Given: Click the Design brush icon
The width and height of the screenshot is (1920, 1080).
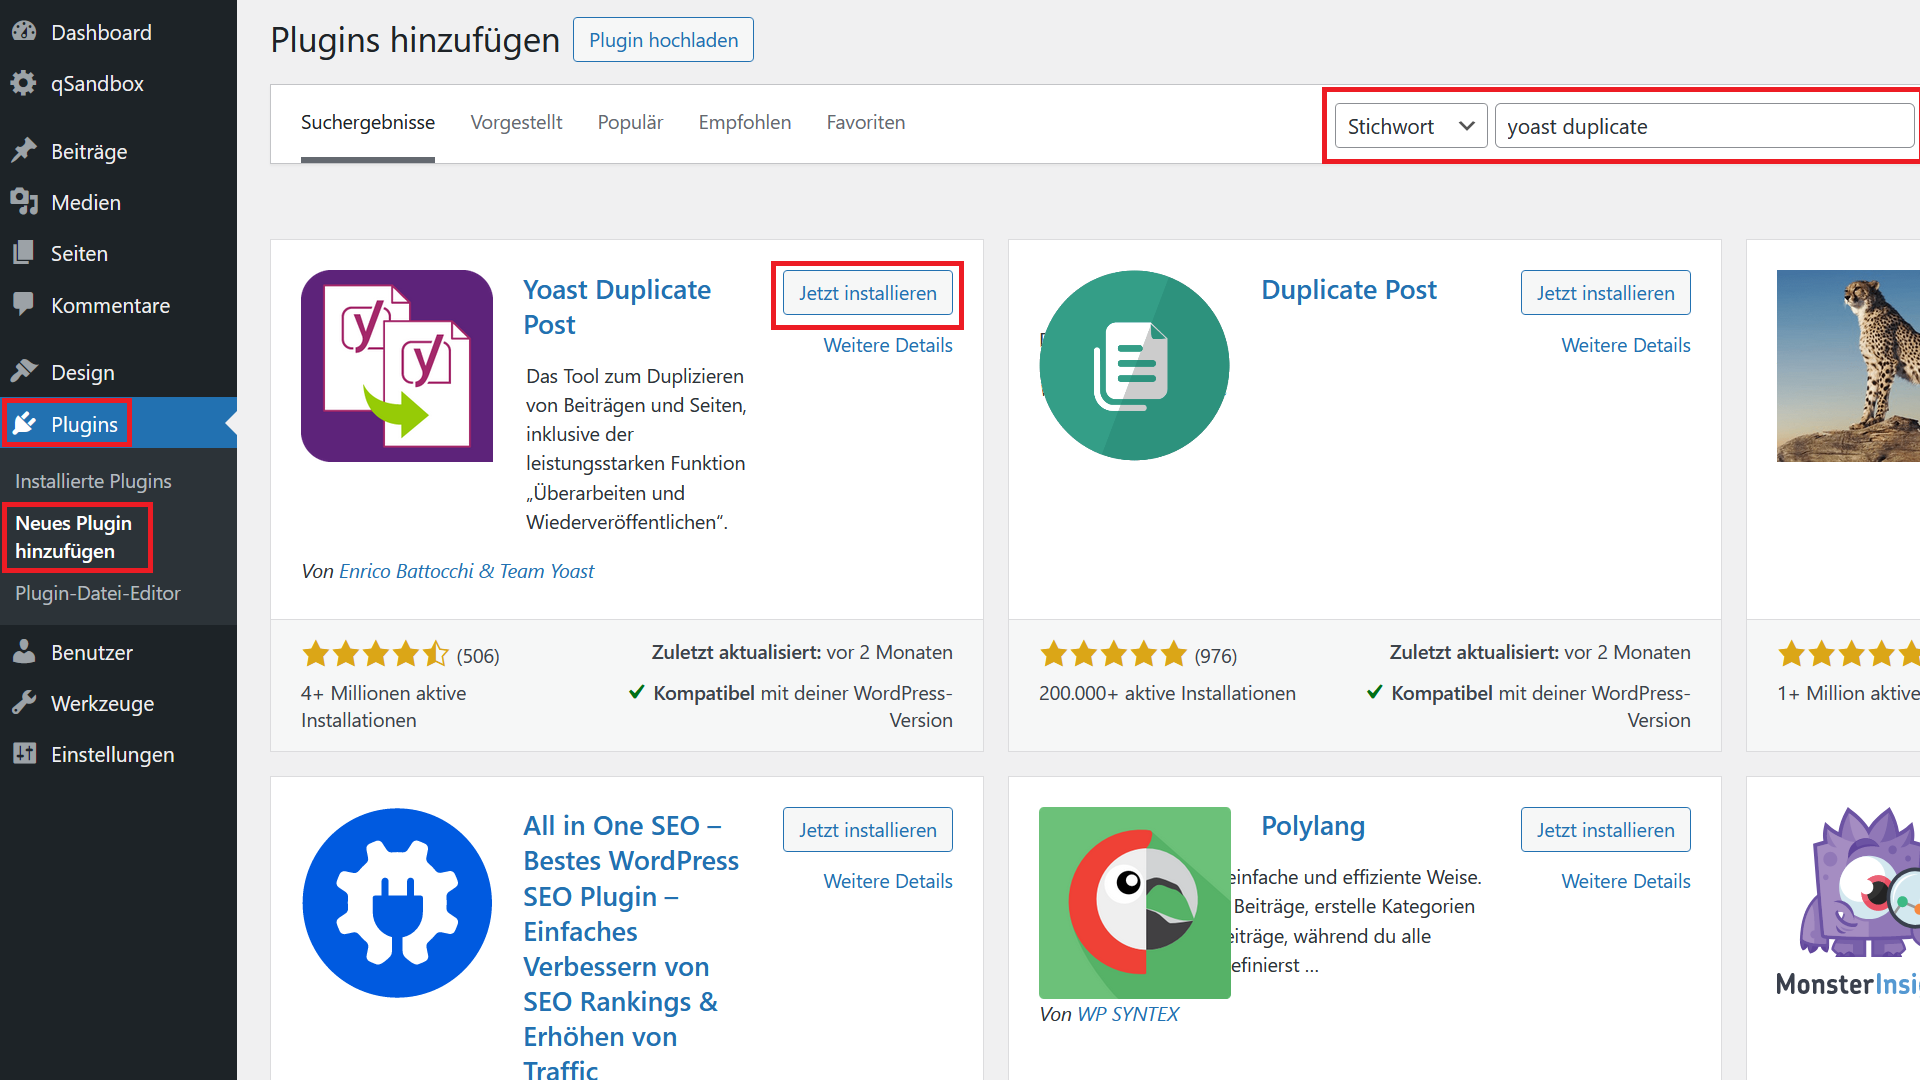Looking at the screenshot, I should pyautogui.click(x=24, y=372).
